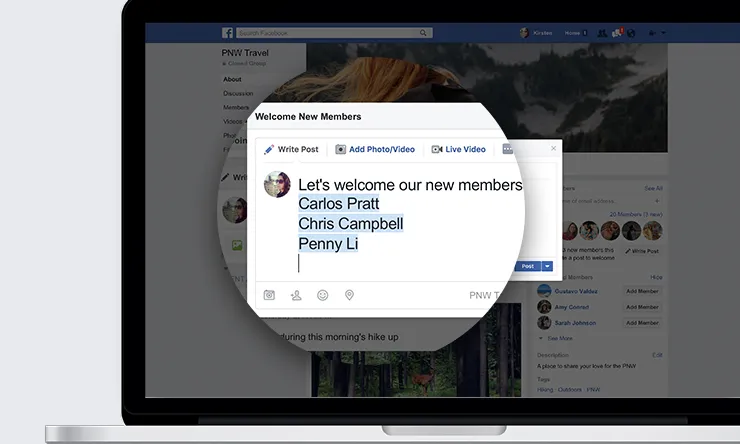
Task: Open the dropdown arrow next to Post
Action: 547,266
